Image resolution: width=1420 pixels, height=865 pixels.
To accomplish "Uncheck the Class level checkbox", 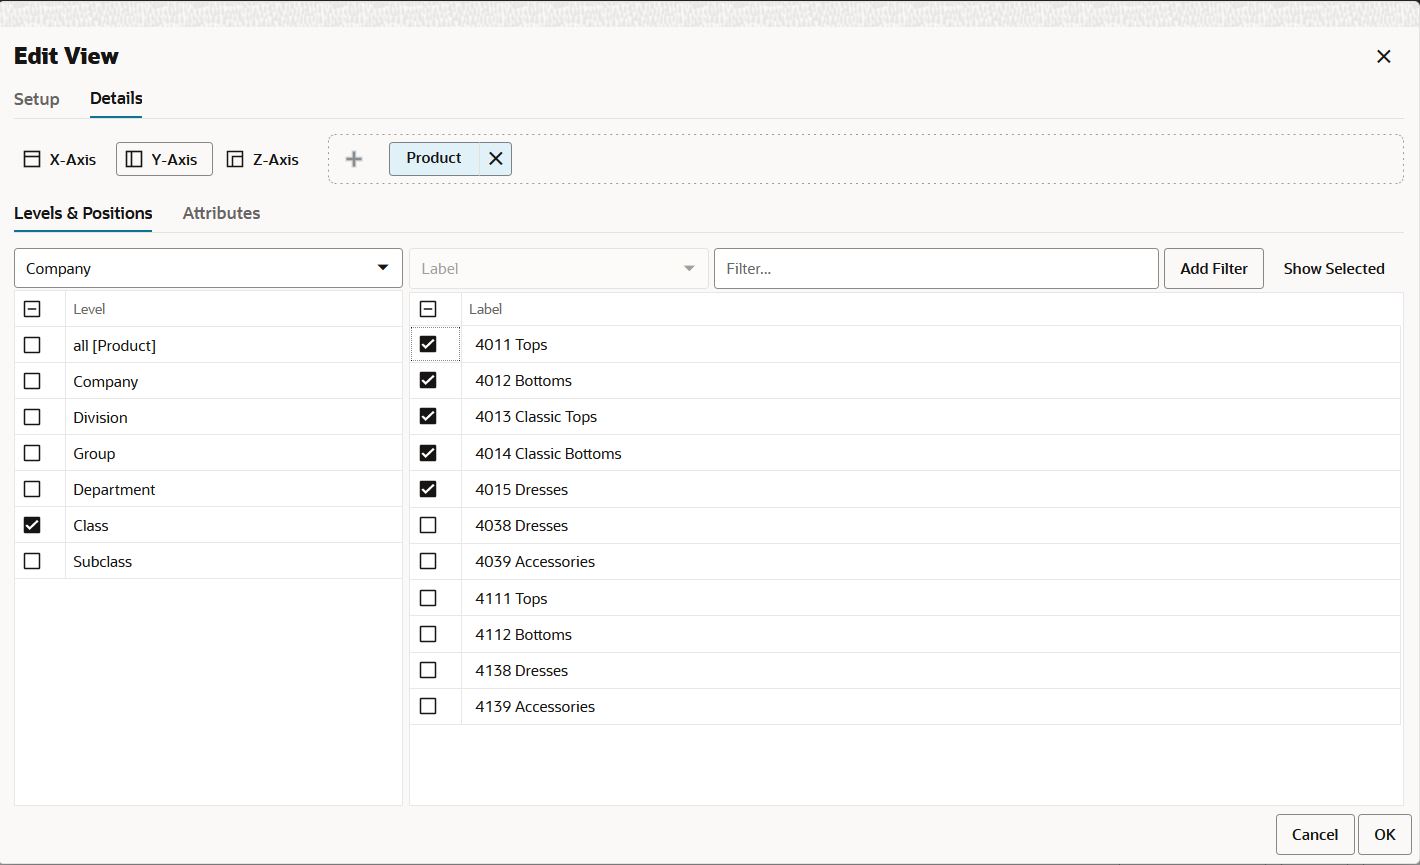I will click(33, 524).
